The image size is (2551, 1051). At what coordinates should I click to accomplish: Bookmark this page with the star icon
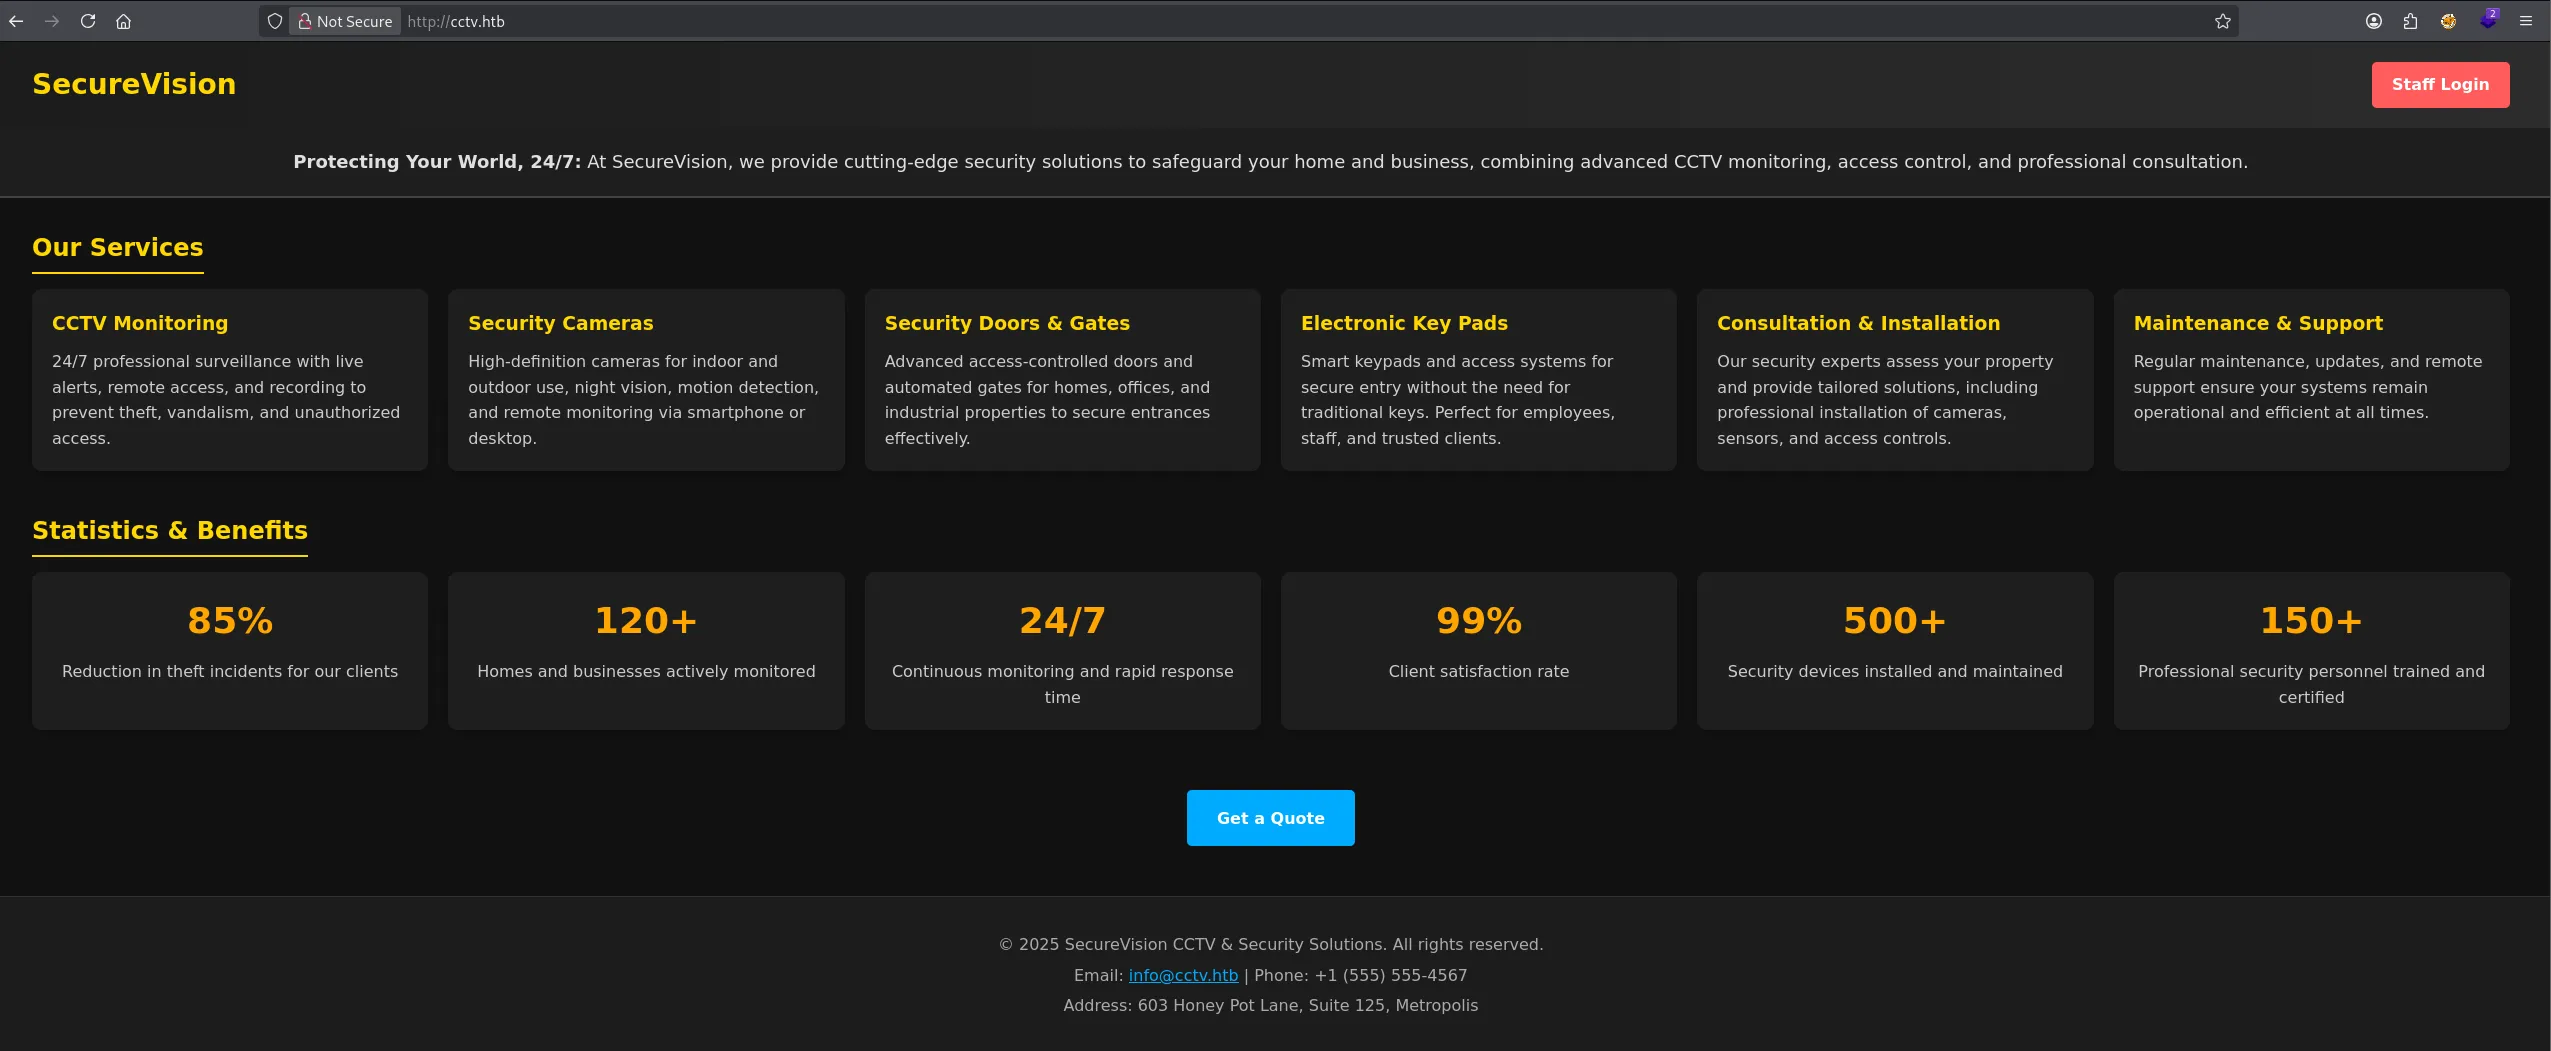point(2222,21)
